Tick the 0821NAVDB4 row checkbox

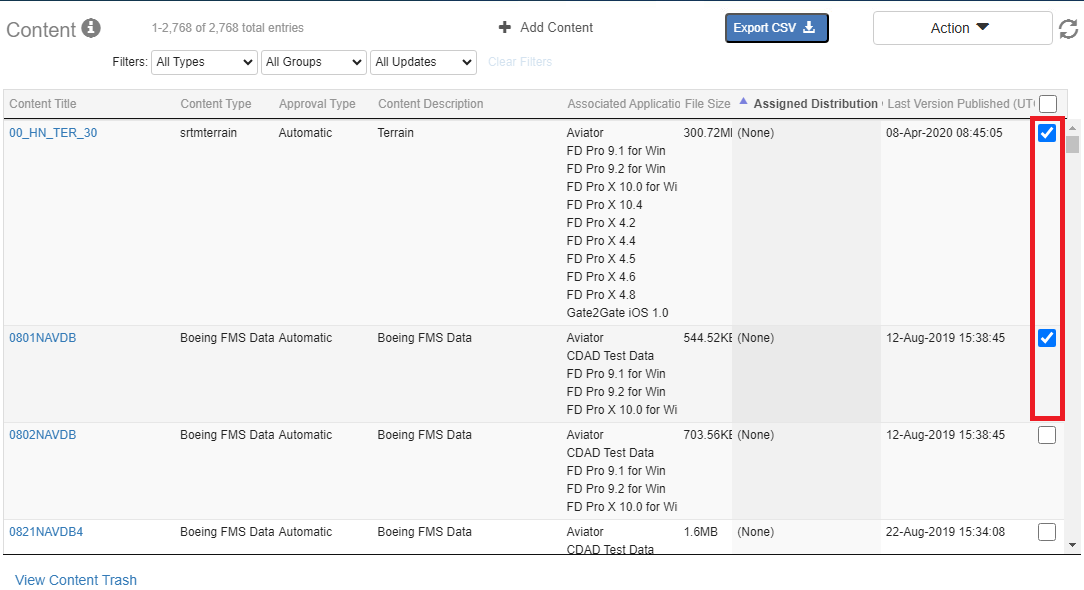(1047, 532)
